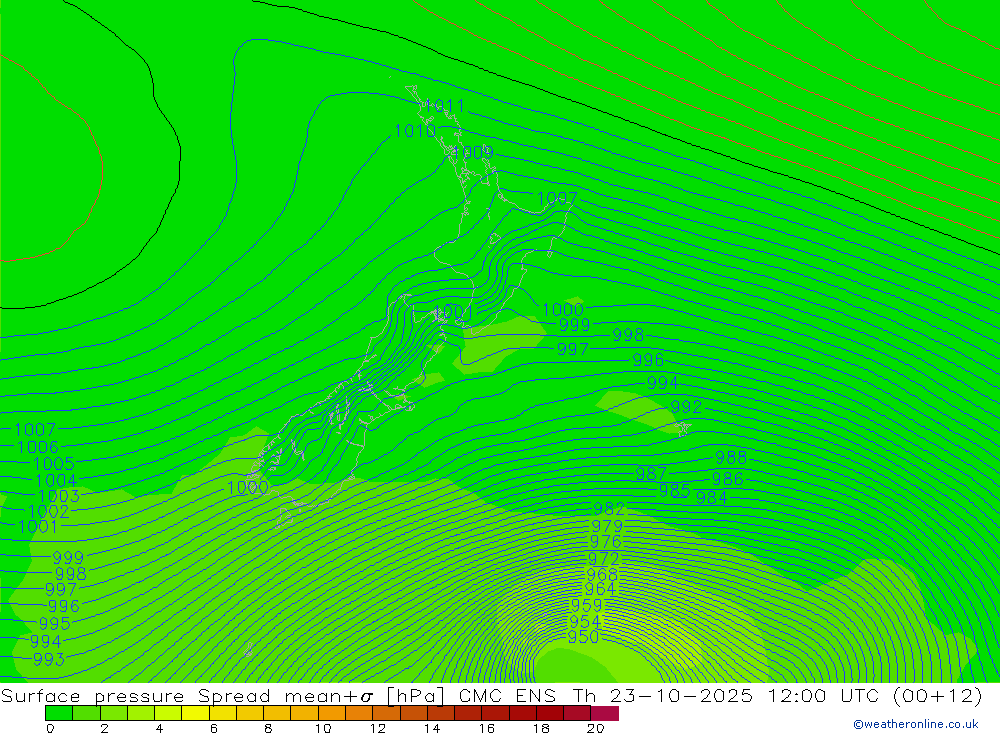Pick the dark red swatch just before 20
The height and width of the screenshot is (733, 1000).
(x=578, y=713)
